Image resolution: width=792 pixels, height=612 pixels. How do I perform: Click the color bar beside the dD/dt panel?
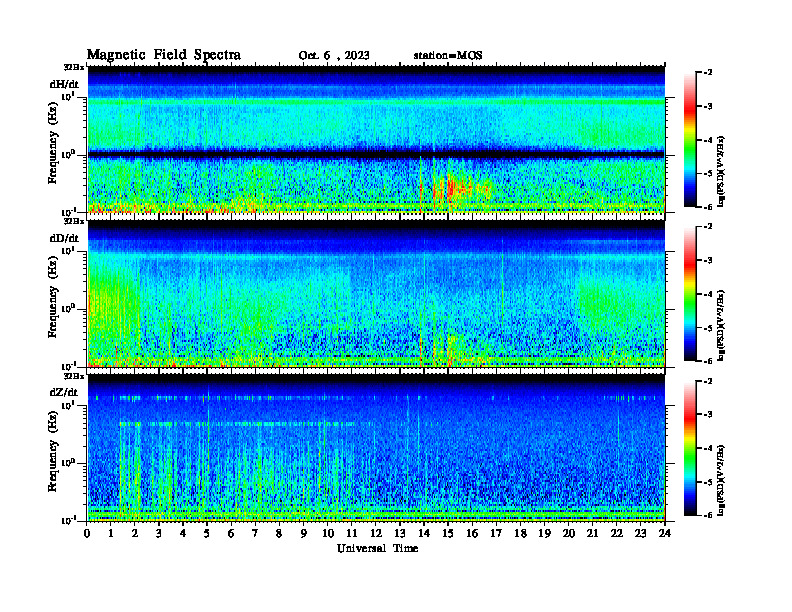pyautogui.click(x=689, y=294)
